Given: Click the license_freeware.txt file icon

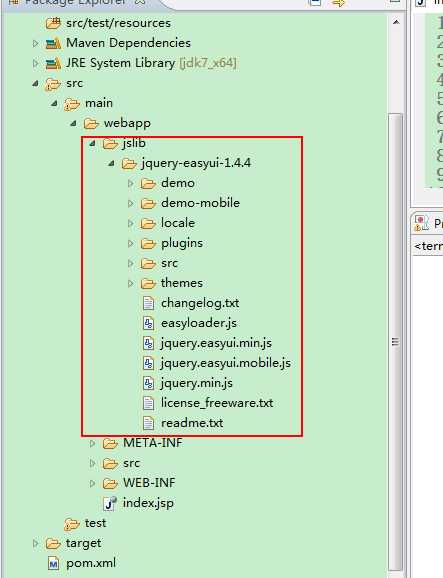Looking at the screenshot, I should (x=148, y=403).
